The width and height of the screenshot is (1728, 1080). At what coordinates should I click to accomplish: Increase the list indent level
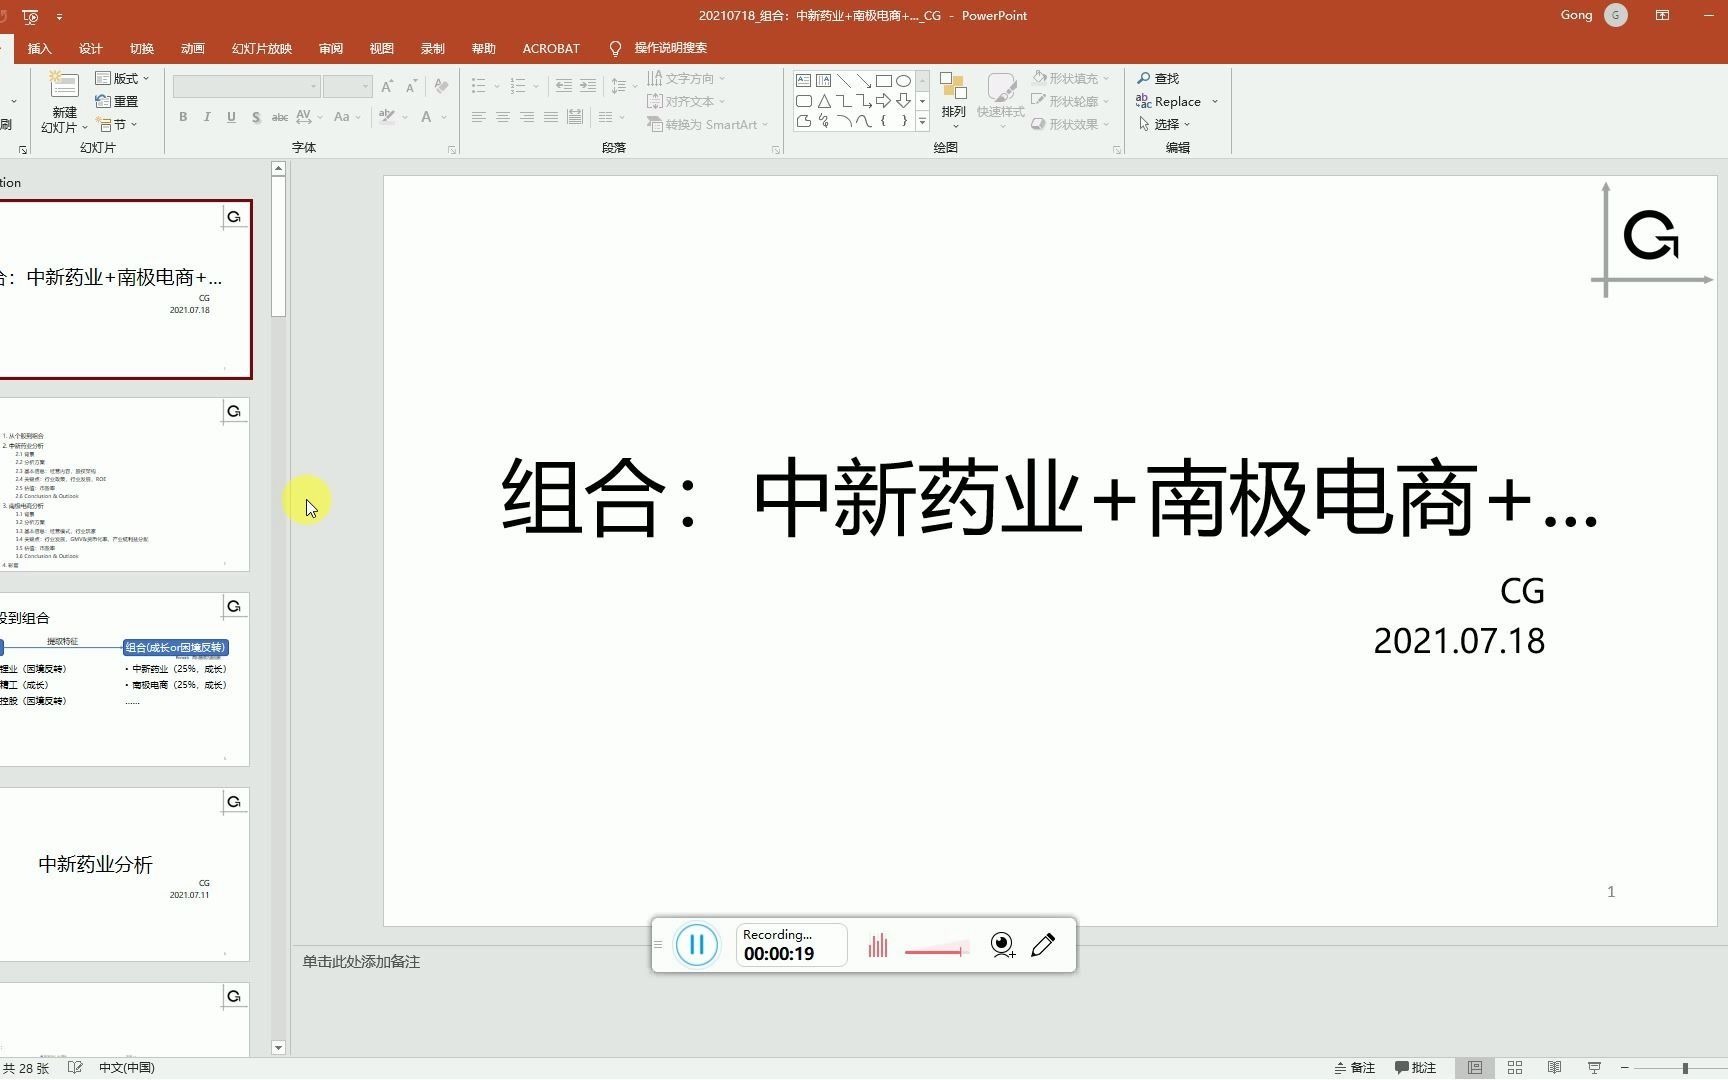pyautogui.click(x=588, y=86)
